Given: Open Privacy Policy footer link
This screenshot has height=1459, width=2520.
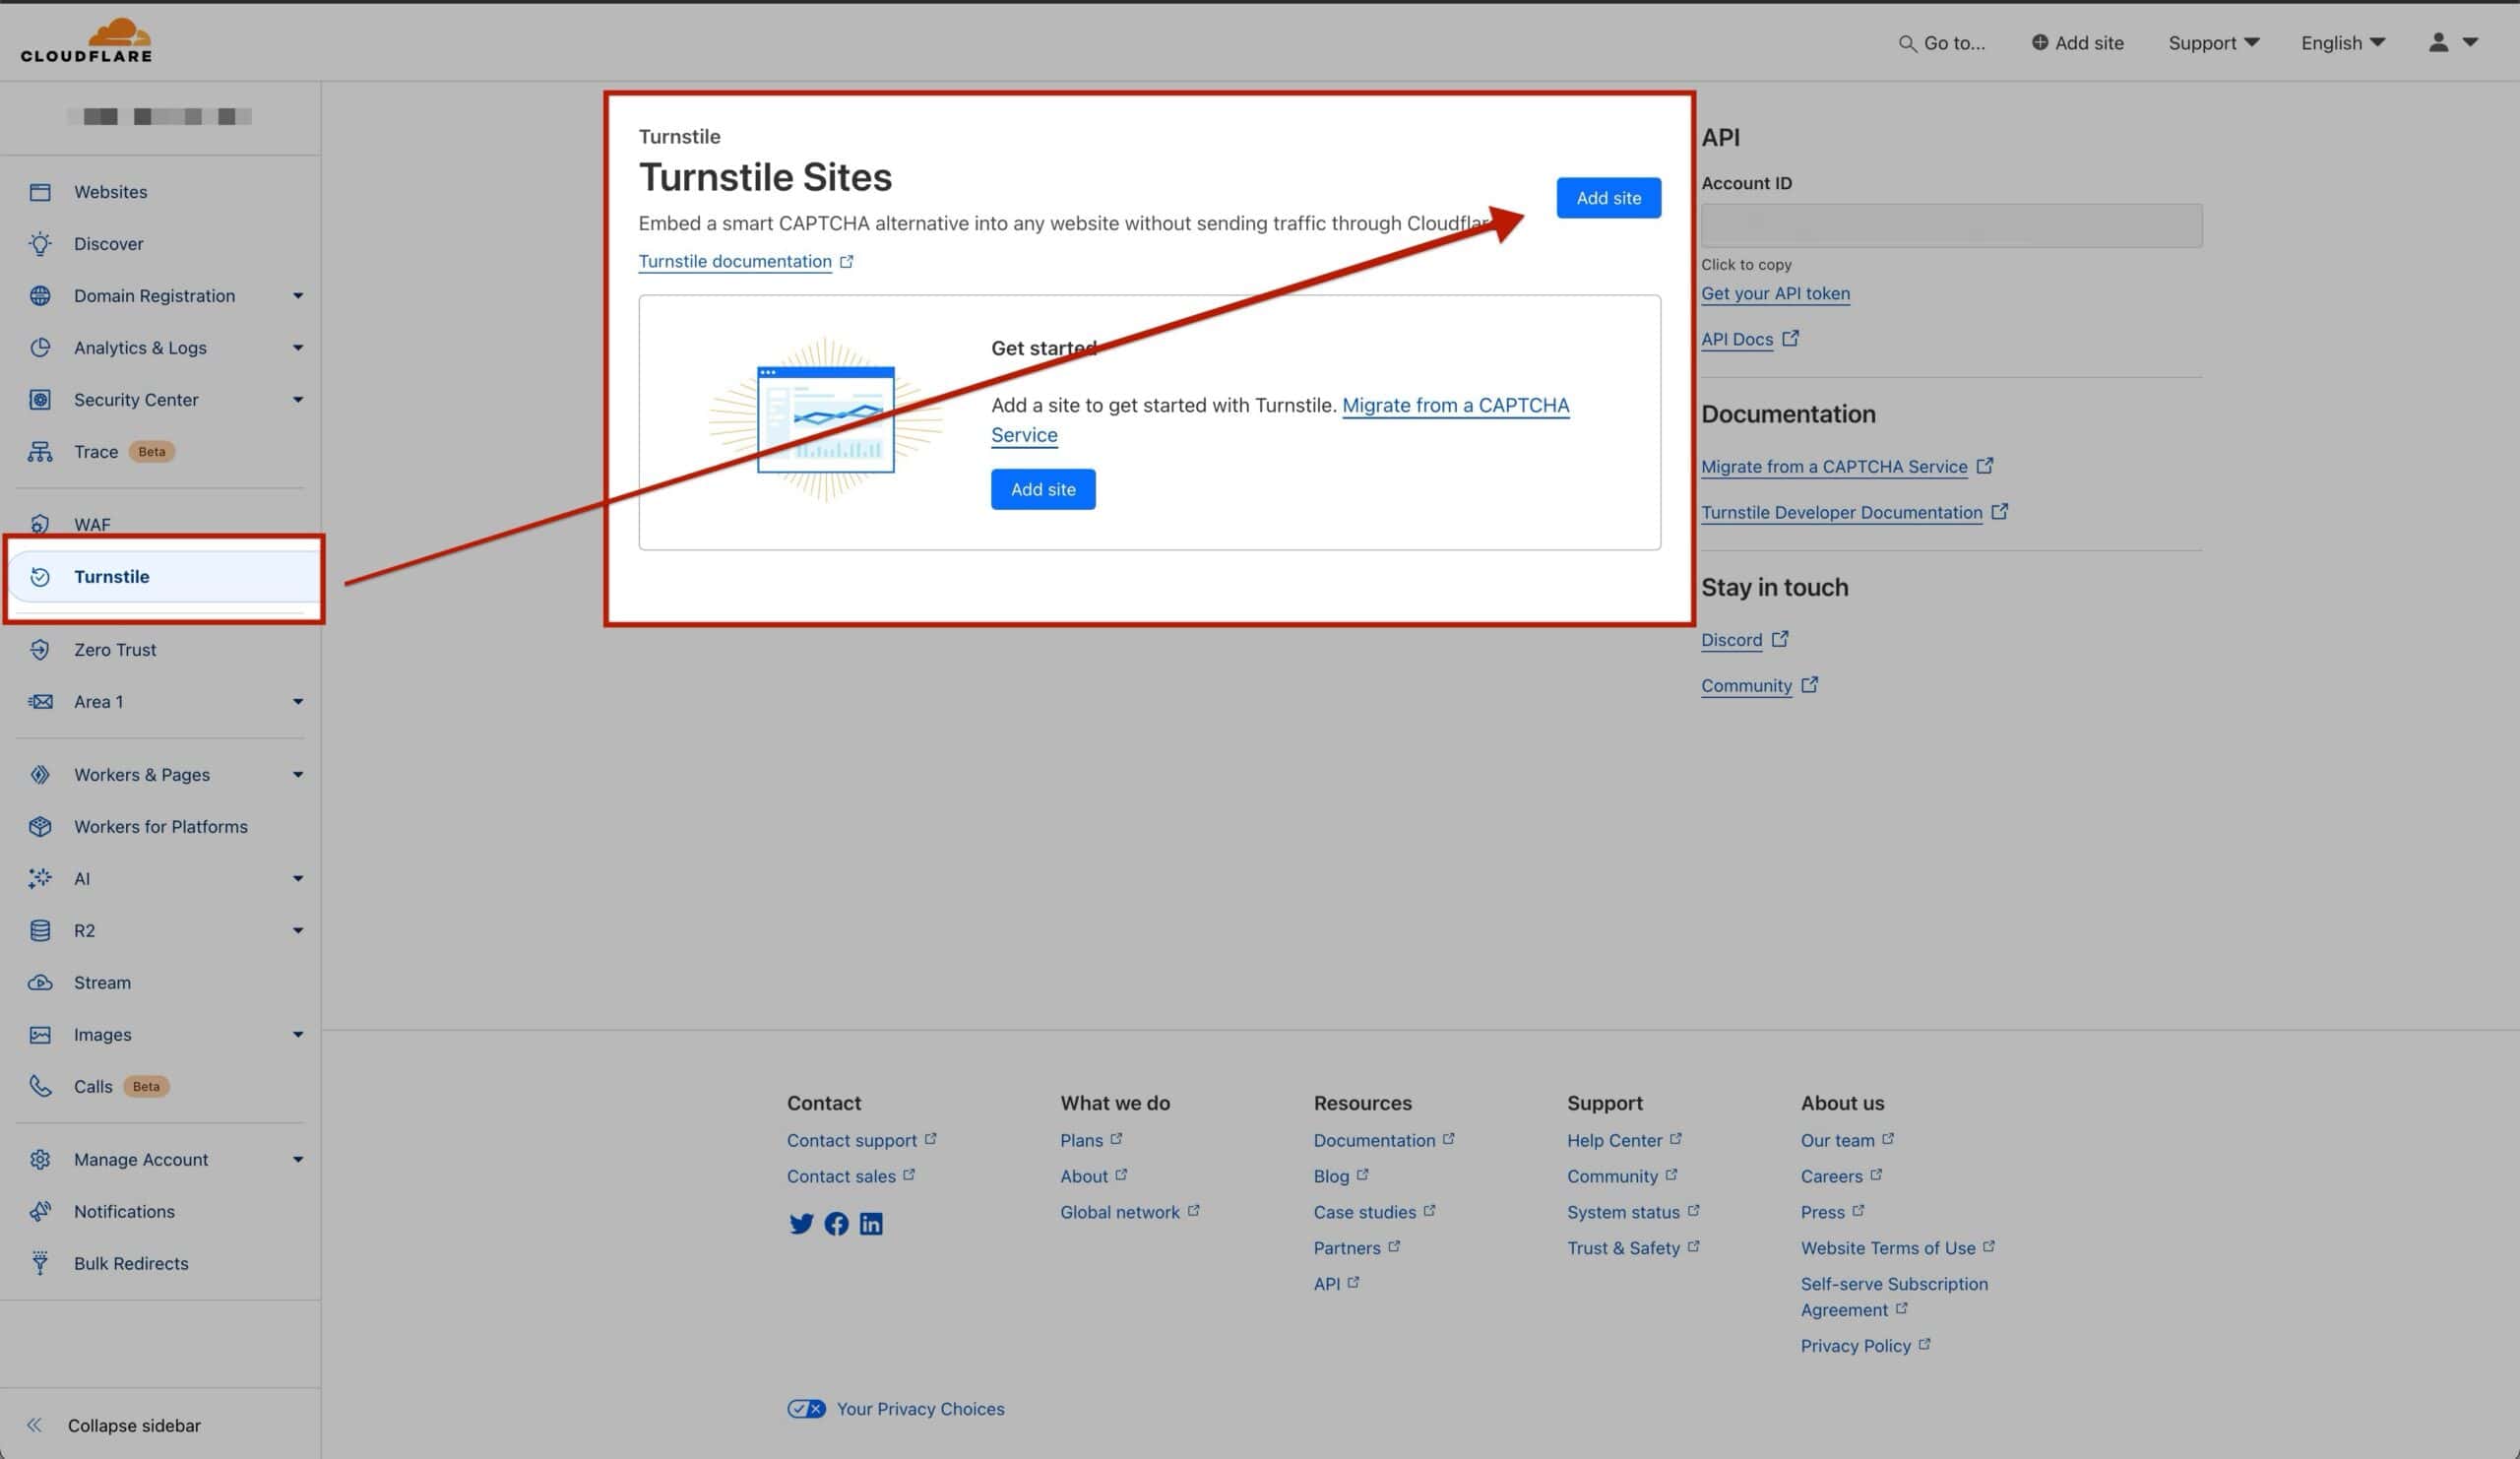Looking at the screenshot, I should (x=1865, y=1346).
